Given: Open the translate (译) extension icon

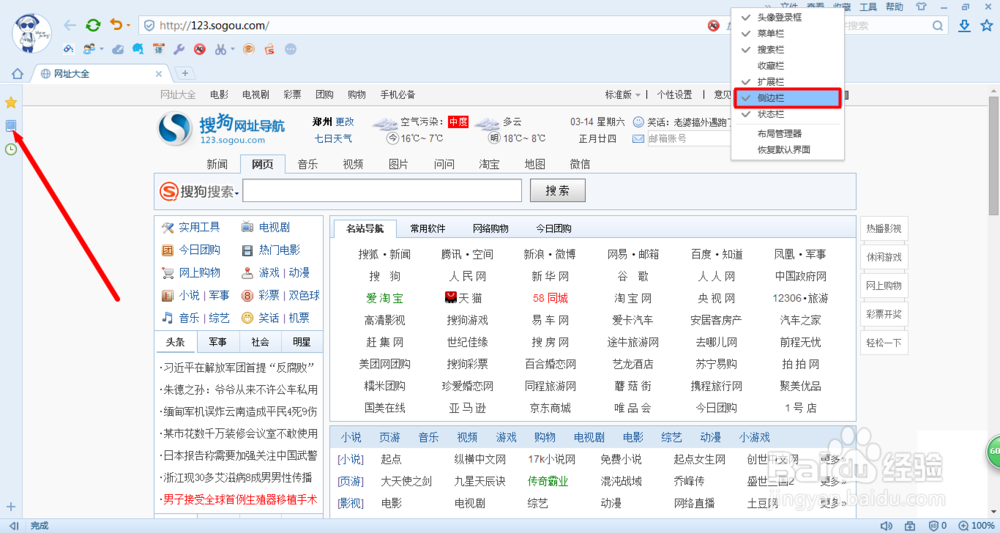Looking at the screenshot, I should (158, 49).
